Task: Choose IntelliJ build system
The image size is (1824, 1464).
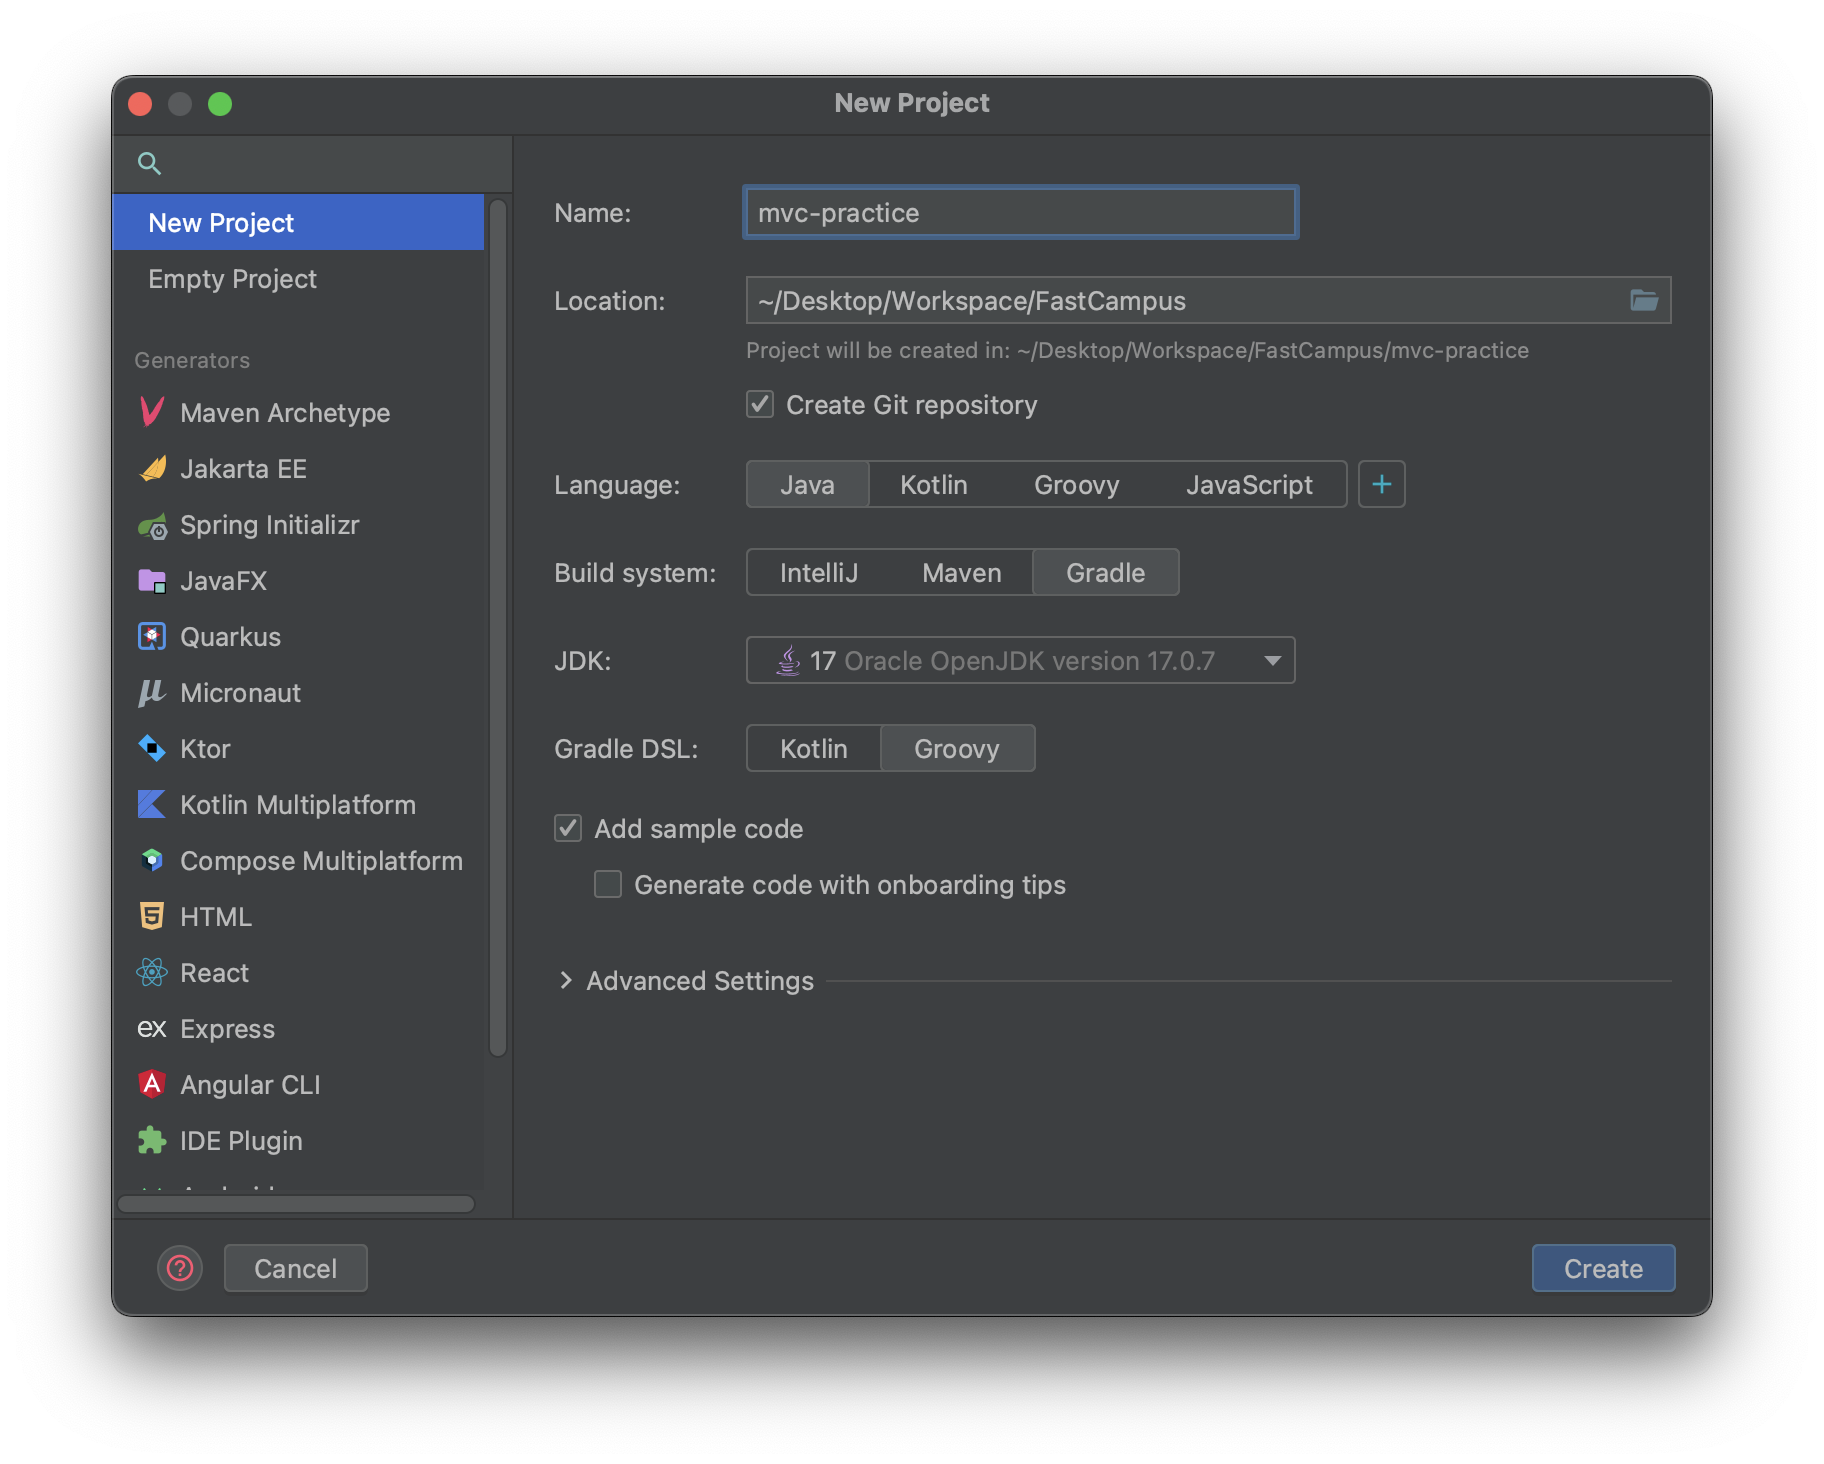Action: (819, 572)
